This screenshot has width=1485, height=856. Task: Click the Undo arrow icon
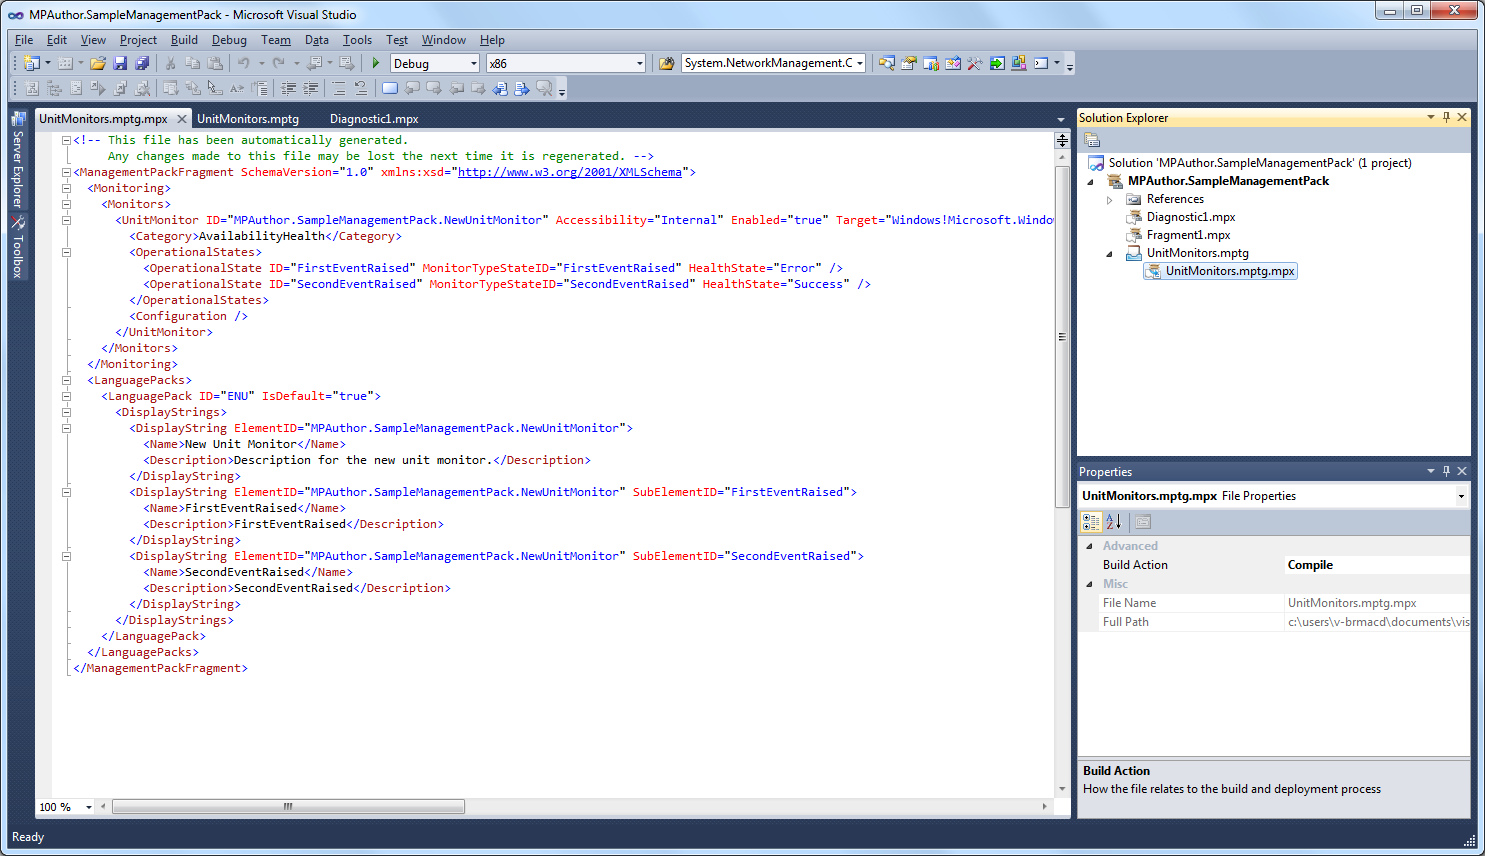tap(243, 63)
